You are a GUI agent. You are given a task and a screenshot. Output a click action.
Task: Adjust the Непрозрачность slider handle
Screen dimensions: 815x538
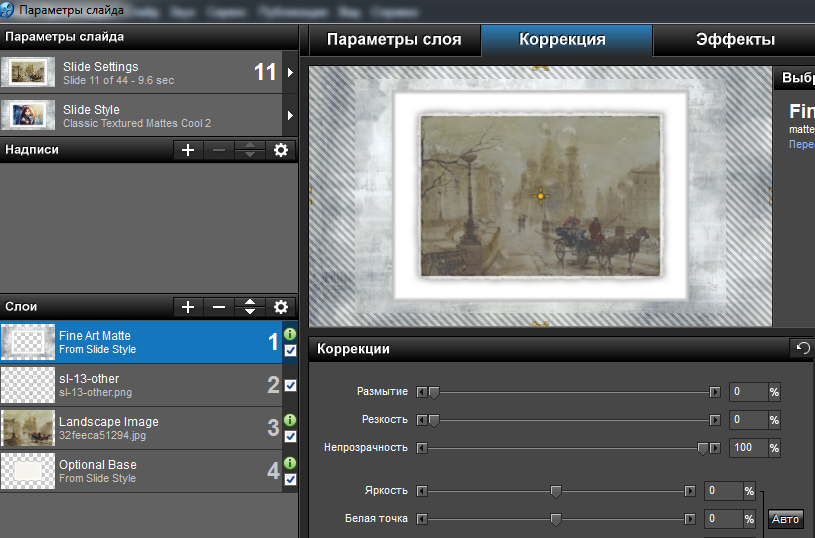click(x=703, y=449)
